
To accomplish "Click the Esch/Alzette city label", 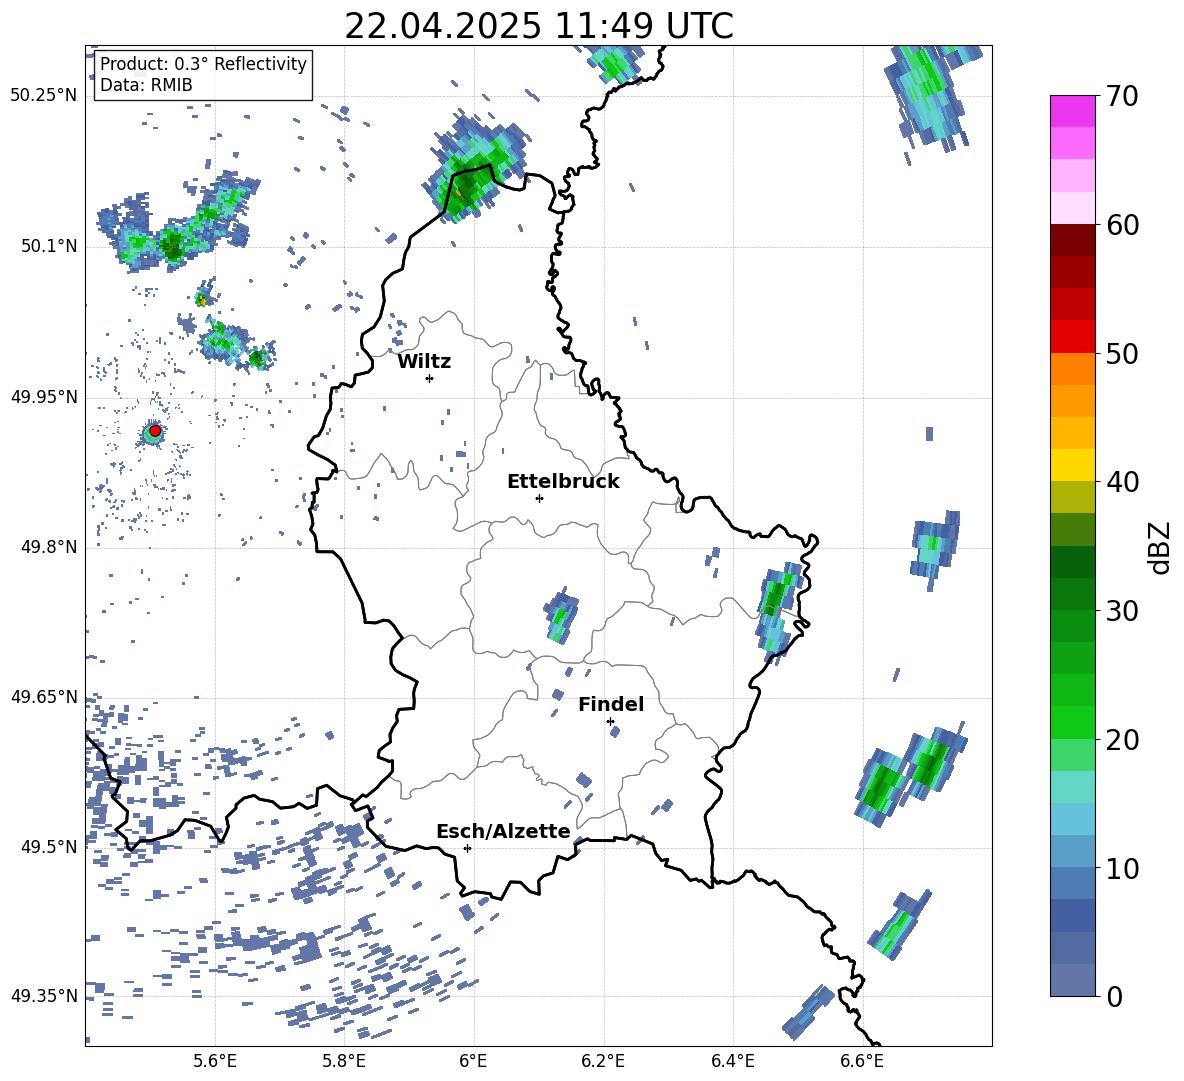I will click(x=503, y=831).
